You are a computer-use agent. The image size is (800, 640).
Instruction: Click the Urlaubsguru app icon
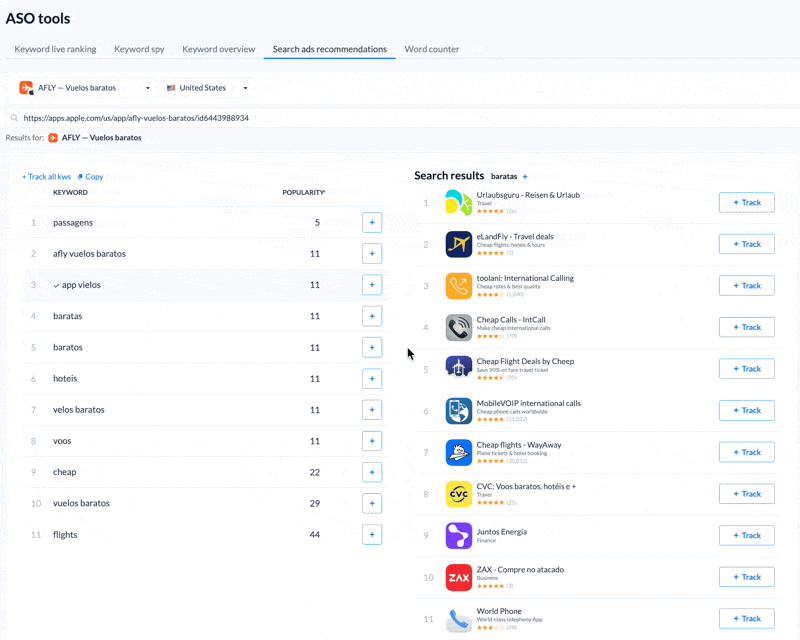pos(458,203)
